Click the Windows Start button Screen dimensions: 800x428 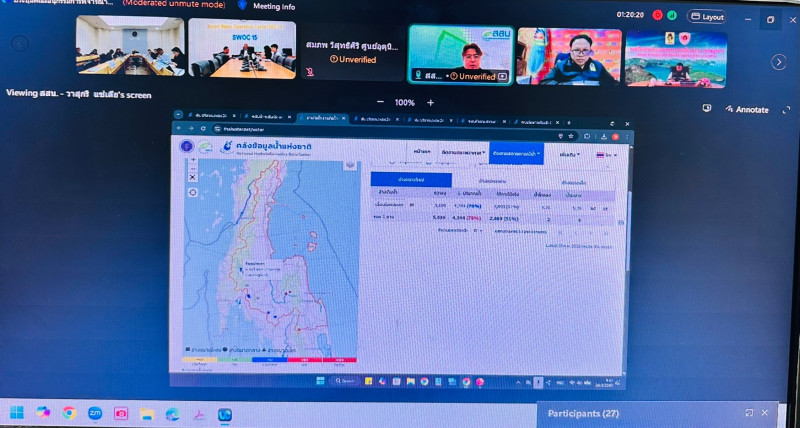(17, 412)
